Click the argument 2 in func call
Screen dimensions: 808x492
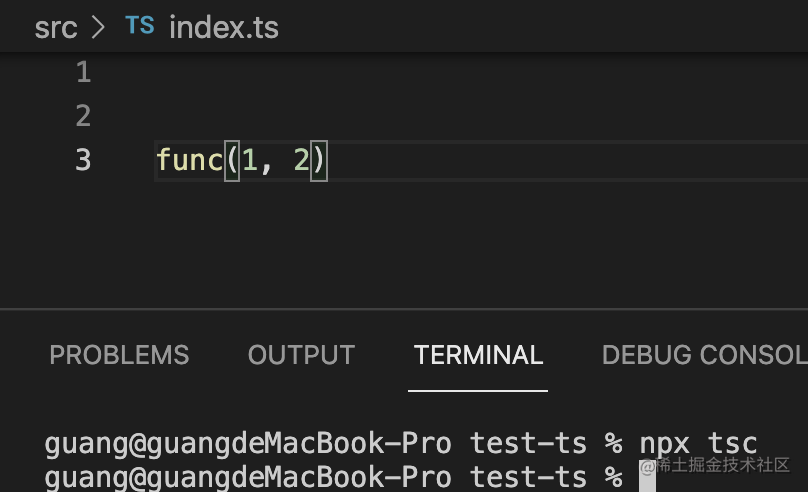pyautogui.click(x=301, y=160)
